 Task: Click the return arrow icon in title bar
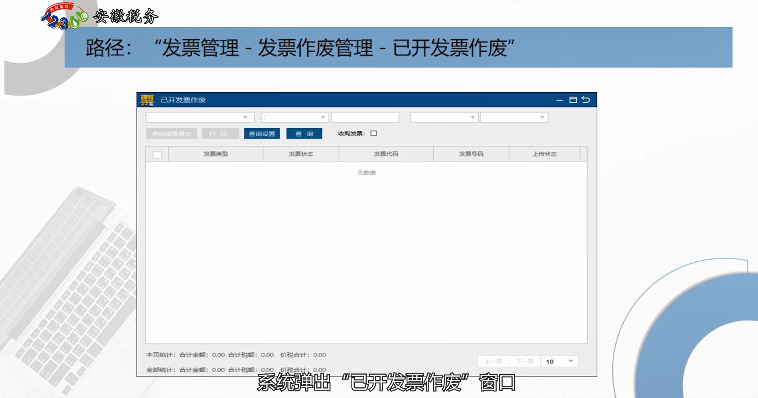coord(586,100)
